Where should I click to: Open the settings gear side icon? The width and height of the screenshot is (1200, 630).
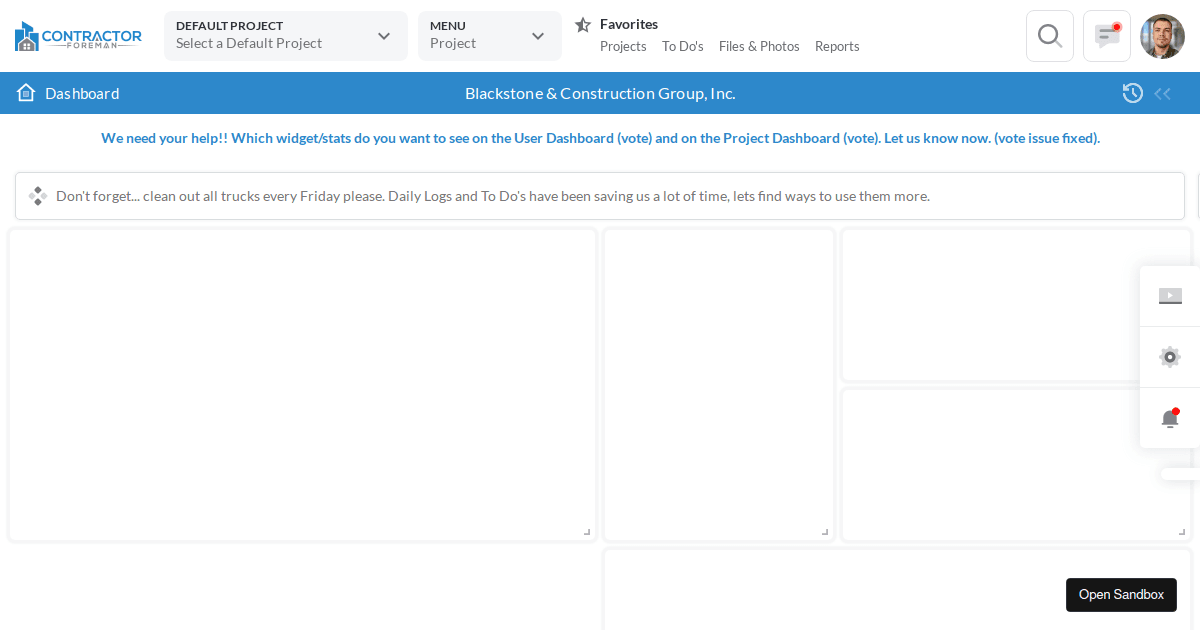1170,357
